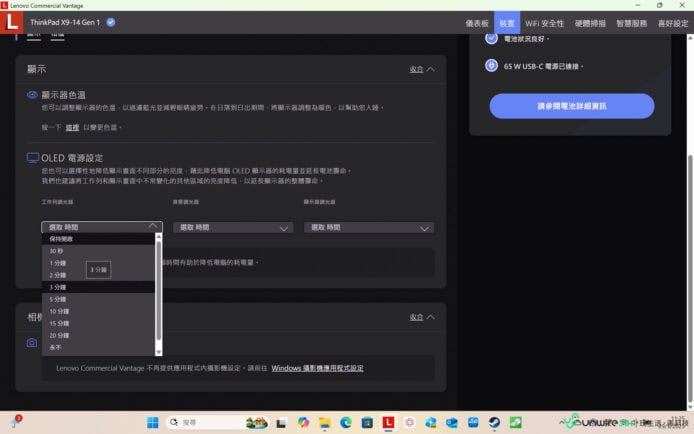This screenshot has height=434, width=694.
Task: Switch to the 儀表板 dashboard tab
Action: 477,23
